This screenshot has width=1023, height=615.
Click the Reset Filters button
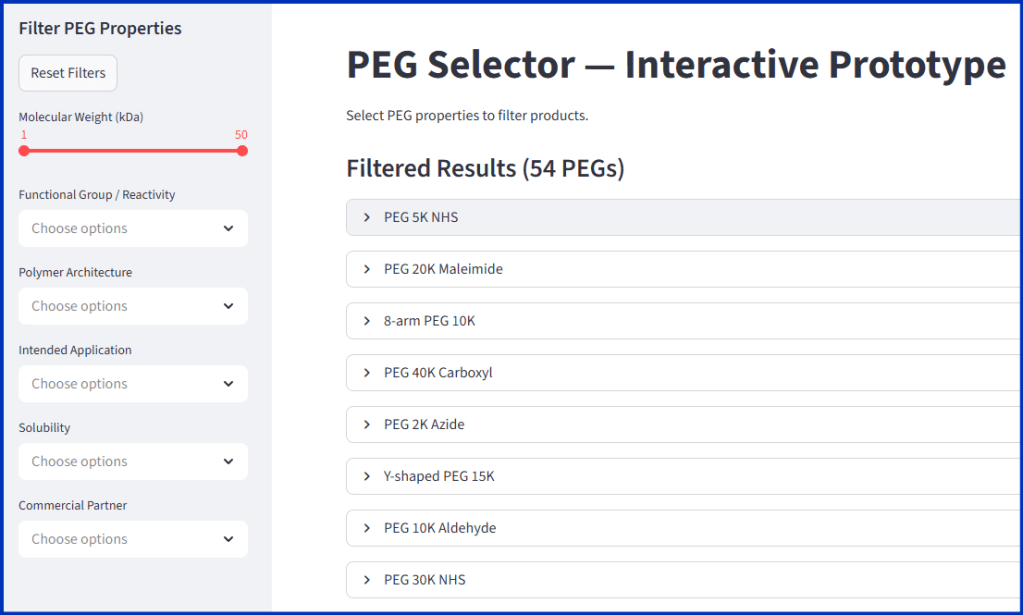click(68, 73)
